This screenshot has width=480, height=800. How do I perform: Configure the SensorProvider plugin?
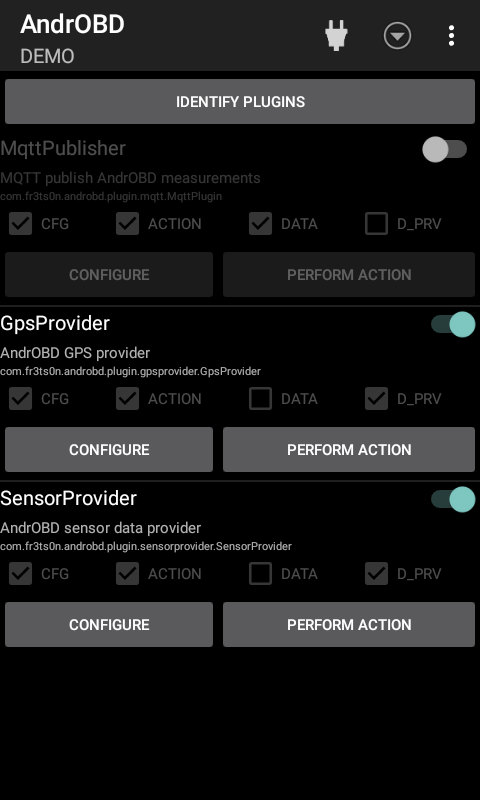coord(109,624)
